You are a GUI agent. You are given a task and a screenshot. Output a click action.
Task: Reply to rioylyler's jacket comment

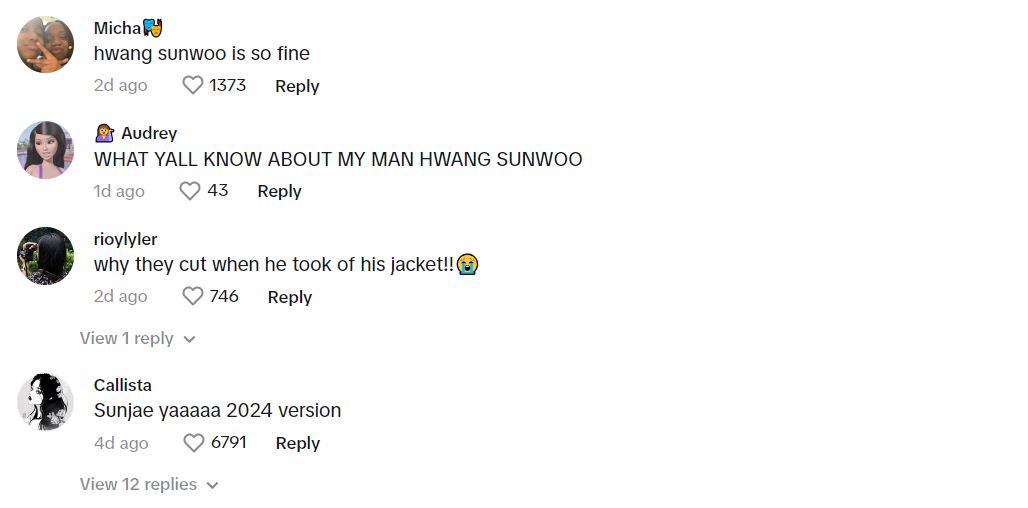(290, 297)
